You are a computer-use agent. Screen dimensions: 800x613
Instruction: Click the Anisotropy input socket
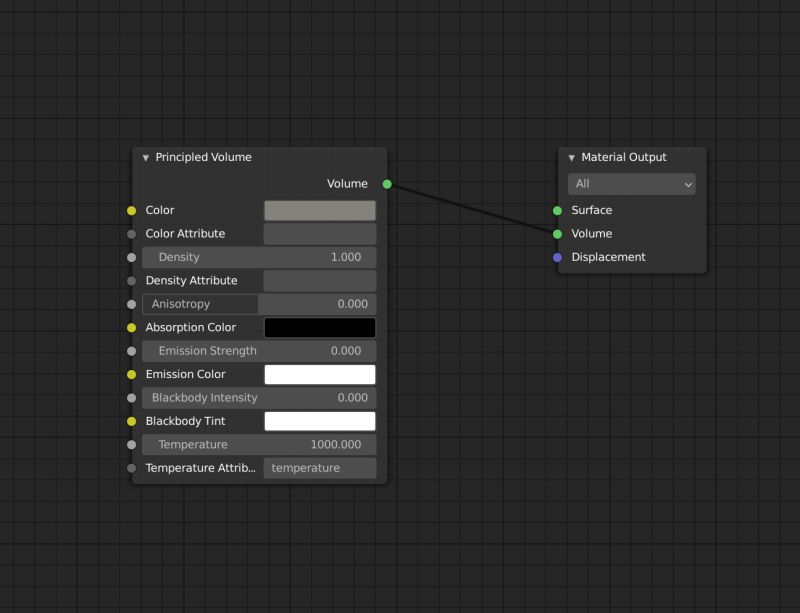(x=131, y=304)
